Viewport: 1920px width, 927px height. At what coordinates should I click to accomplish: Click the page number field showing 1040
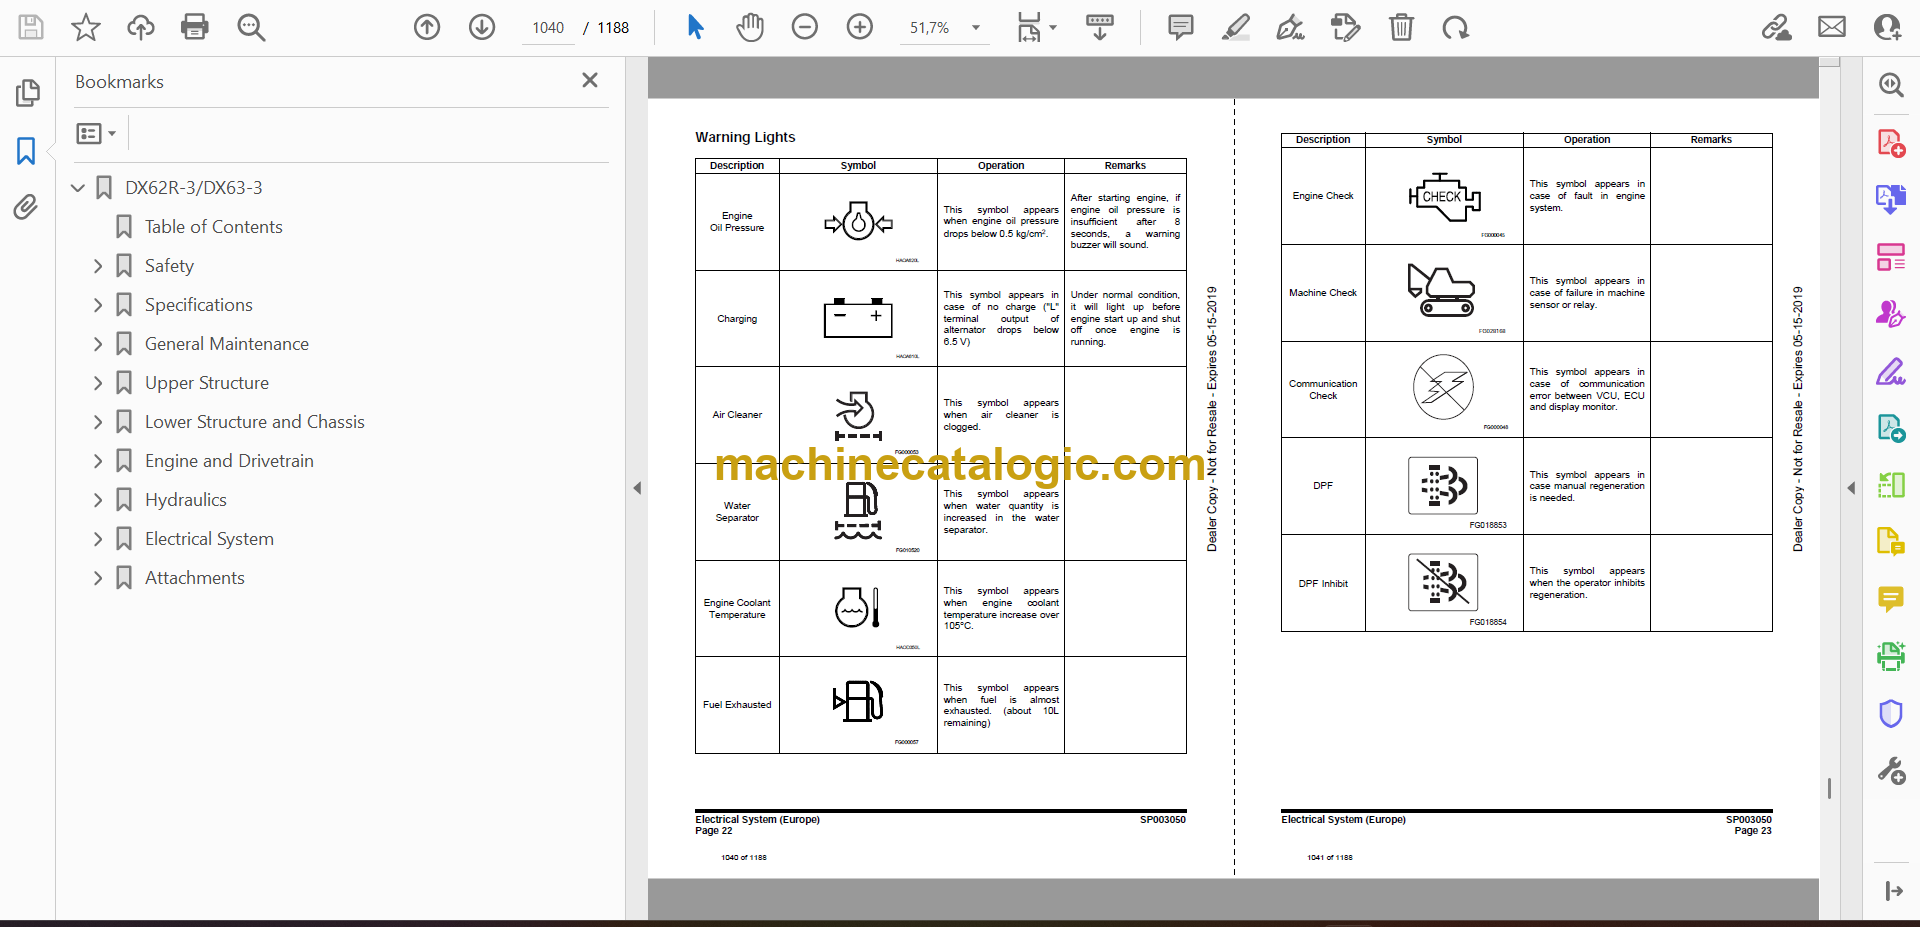[x=548, y=28]
